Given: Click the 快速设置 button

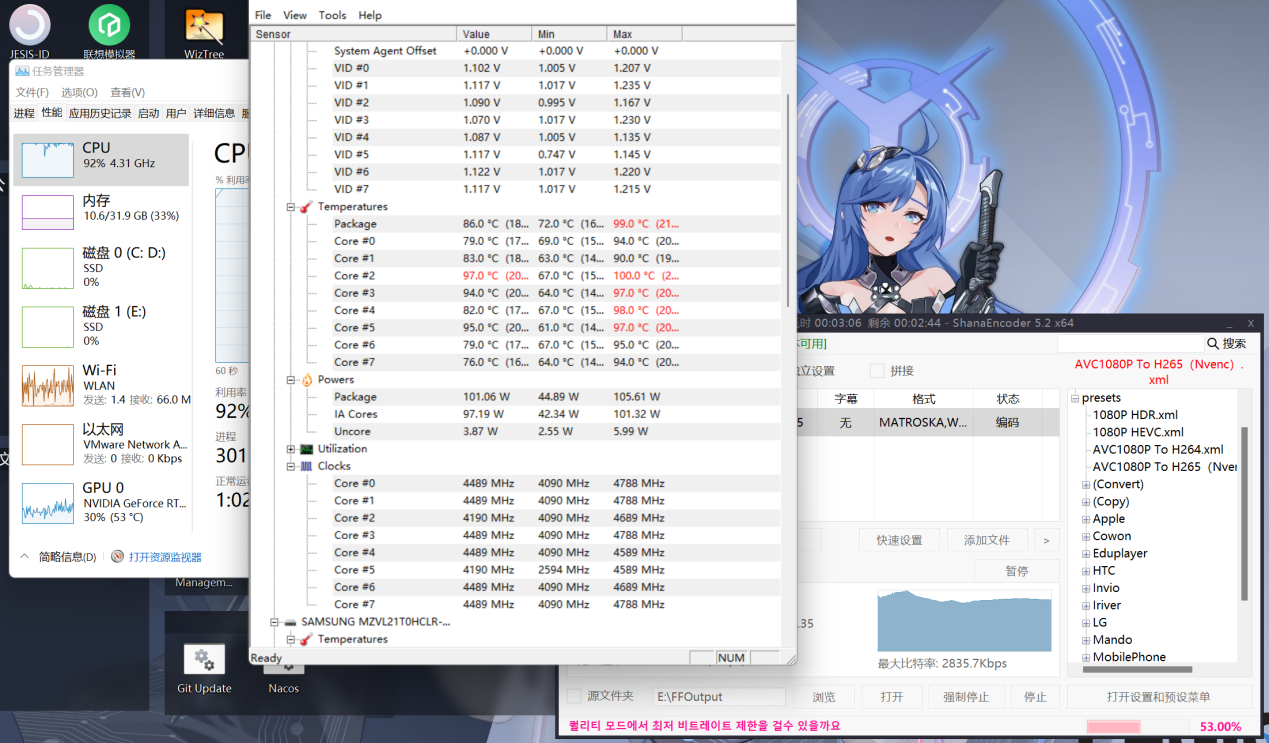Looking at the screenshot, I should click(899, 540).
